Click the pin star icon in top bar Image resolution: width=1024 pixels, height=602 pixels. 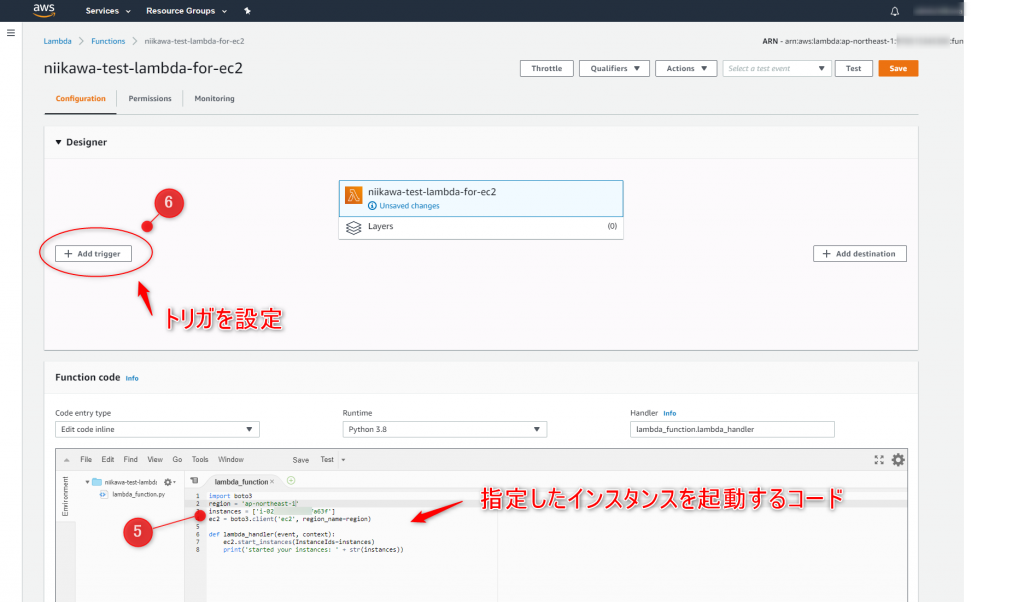coord(247,10)
